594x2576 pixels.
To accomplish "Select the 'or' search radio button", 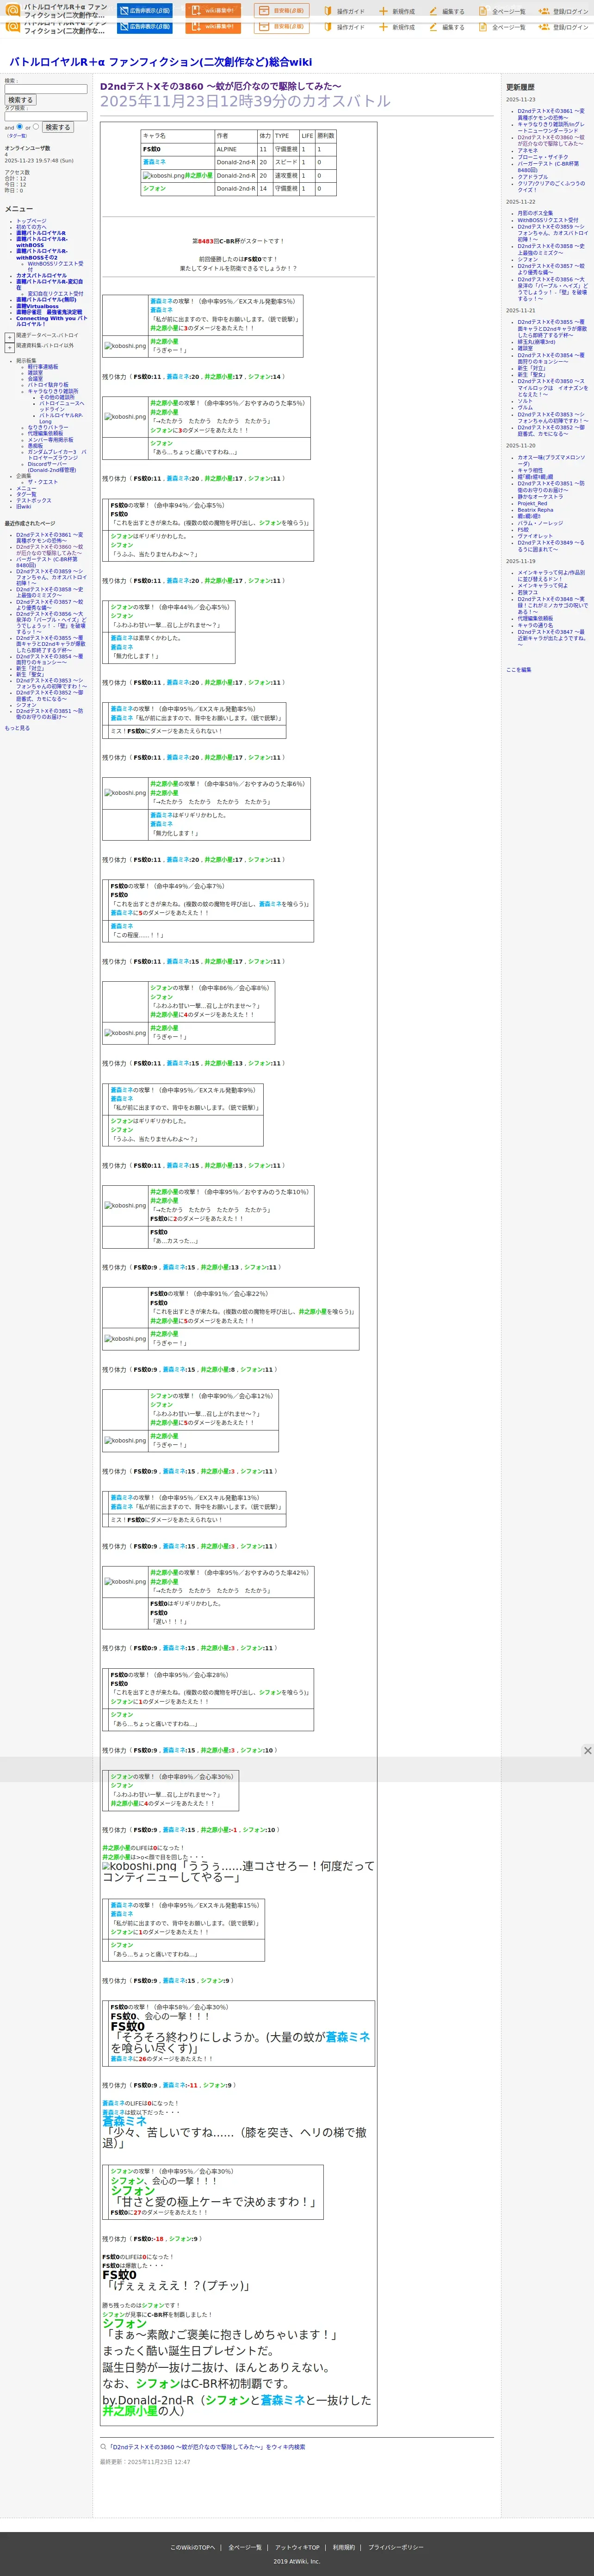I will click(36, 127).
